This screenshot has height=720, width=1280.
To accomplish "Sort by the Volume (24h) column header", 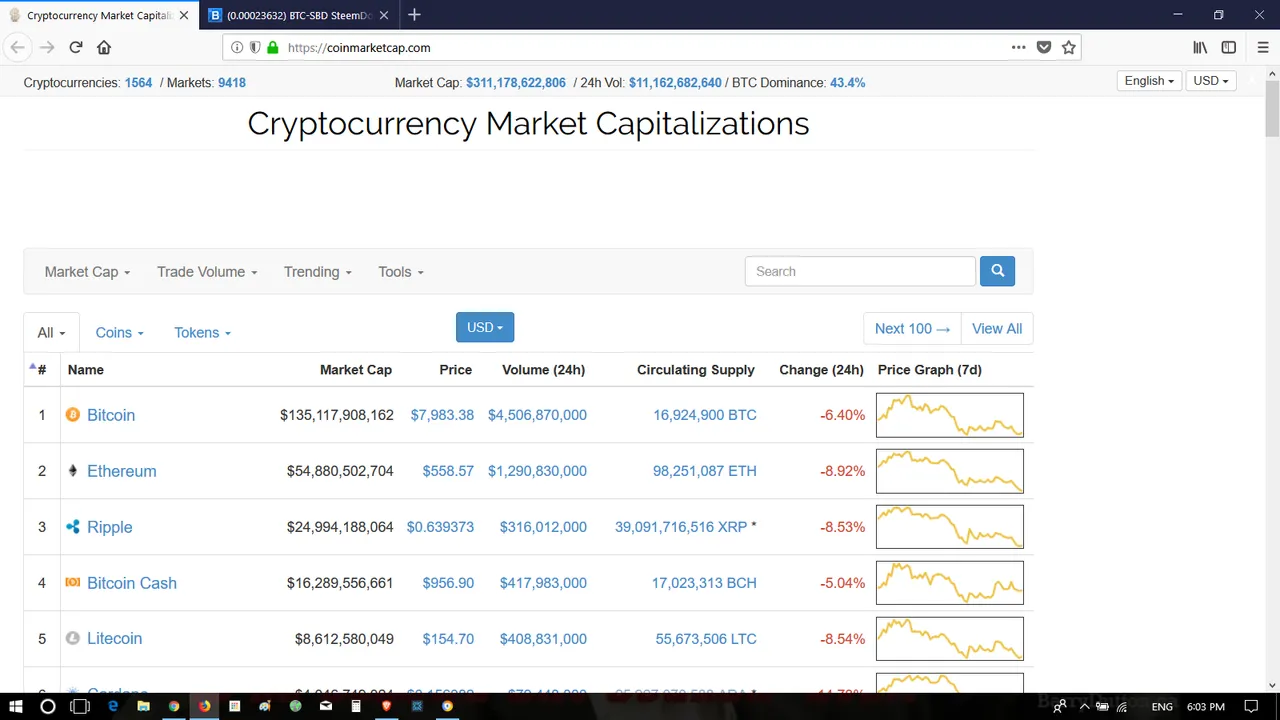I will [x=543, y=370].
